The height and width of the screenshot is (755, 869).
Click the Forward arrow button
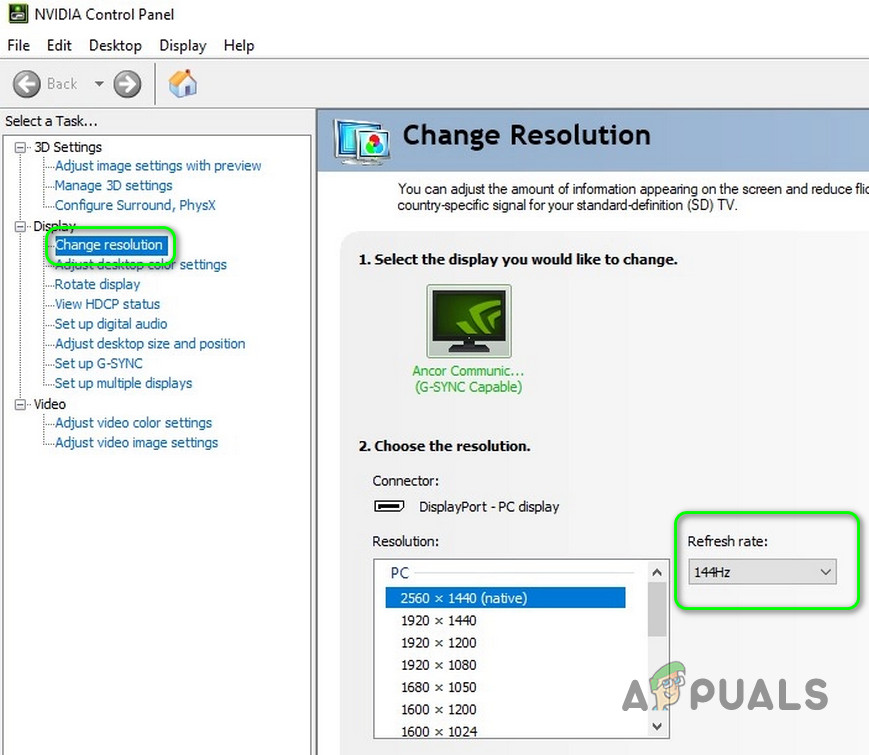point(127,84)
